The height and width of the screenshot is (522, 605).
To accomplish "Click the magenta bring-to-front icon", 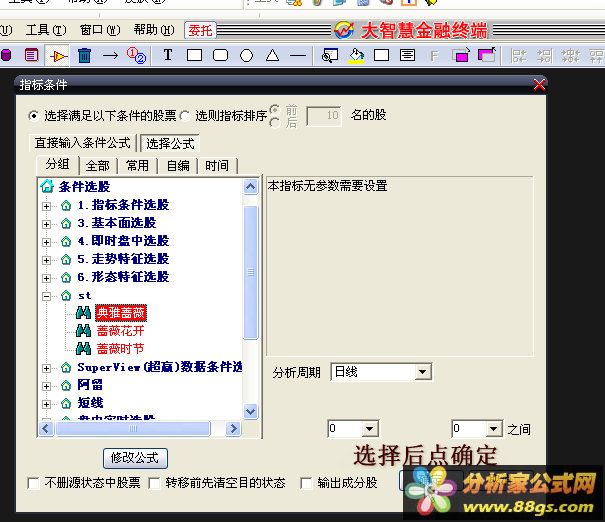I will pos(461,55).
